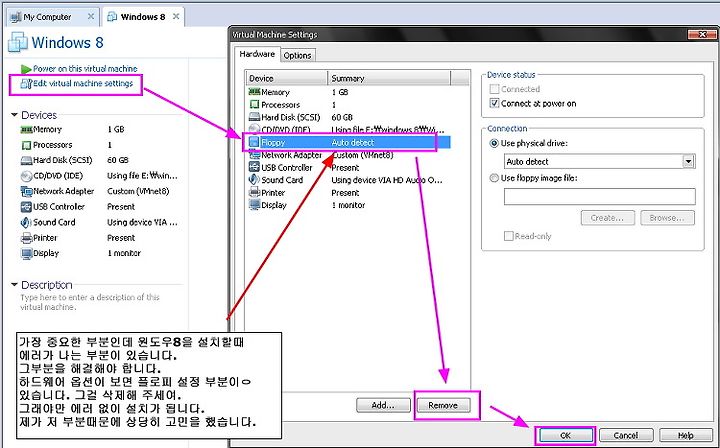Click the Create... floppy image button
Image resolution: width=720 pixels, height=448 pixels.
click(608, 218)
